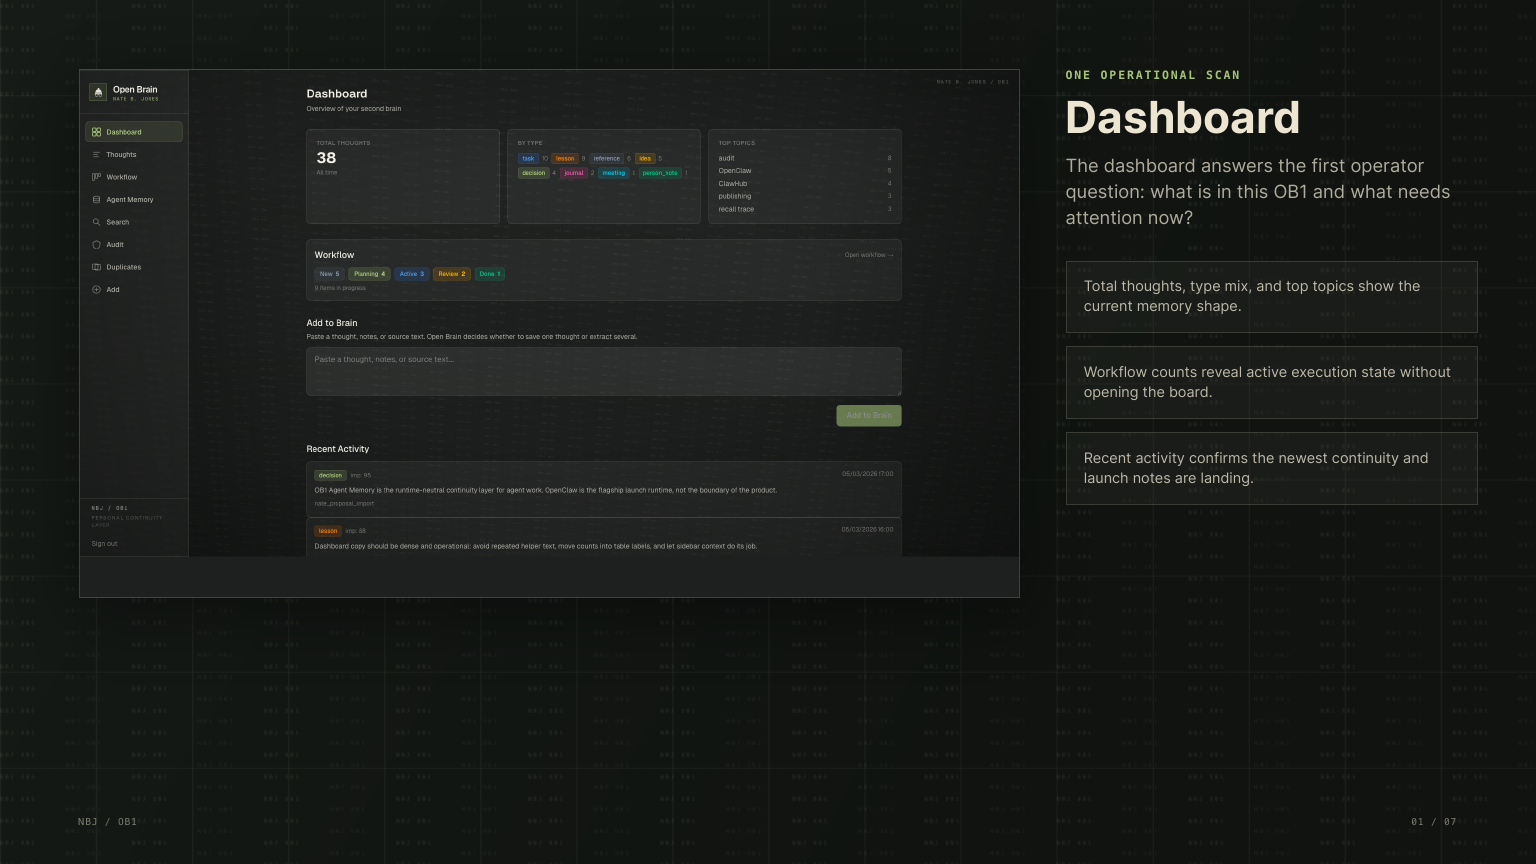
Task: Click the 'New 5' workflow chip
Action: 329,274
